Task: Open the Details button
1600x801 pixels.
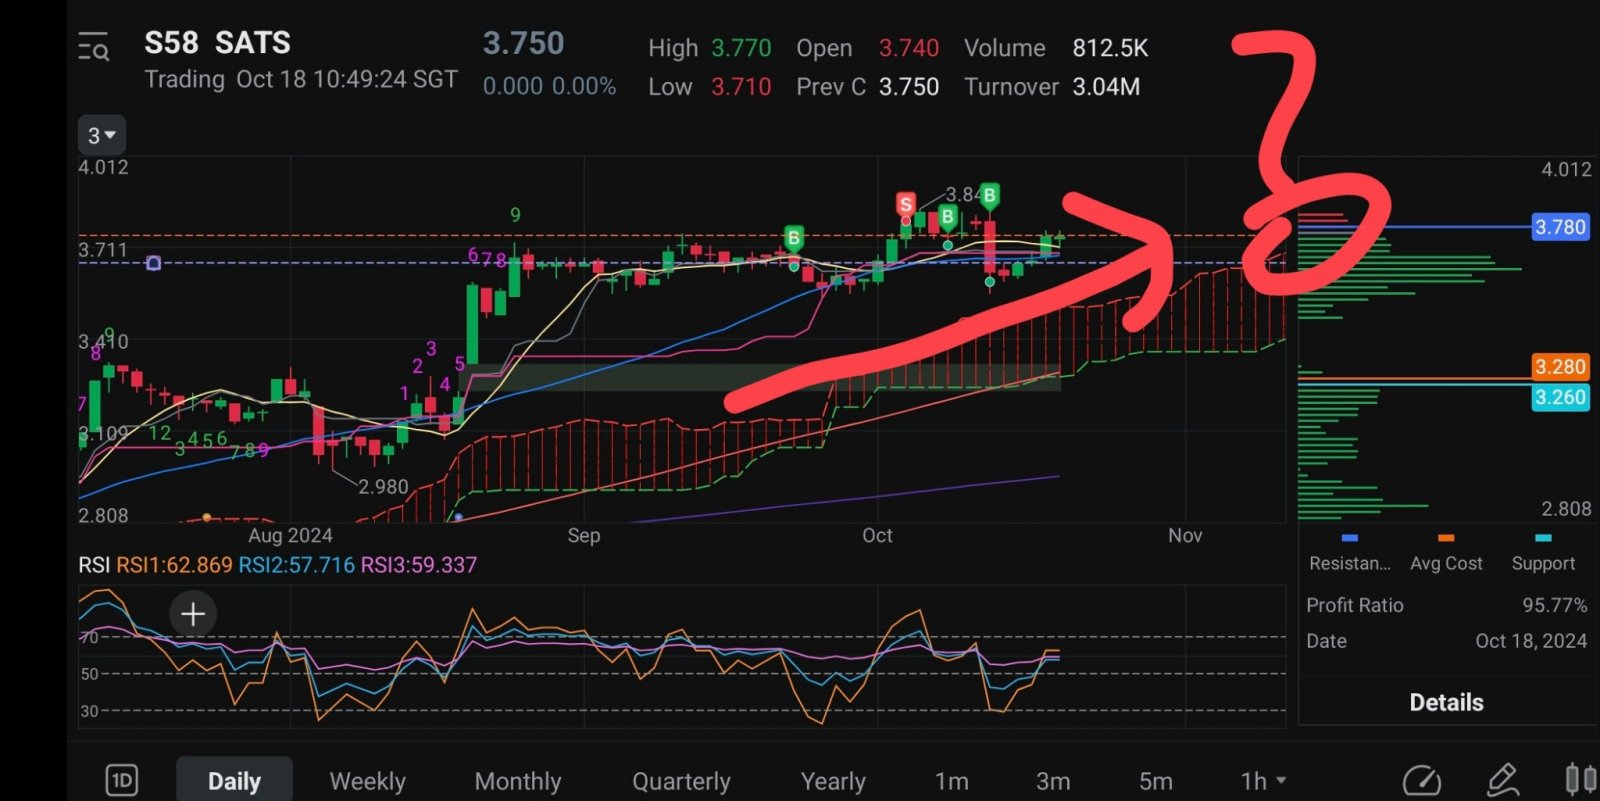Action: pos(1446,702)
